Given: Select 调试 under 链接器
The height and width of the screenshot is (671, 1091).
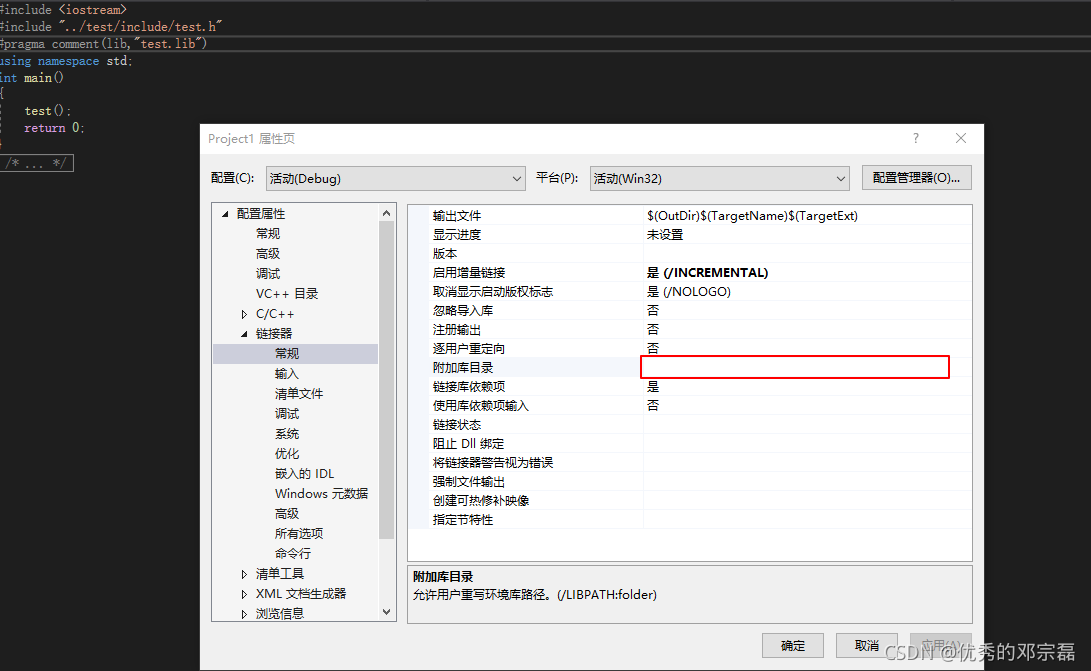Looking at the screenshot, I should (287, 414).
